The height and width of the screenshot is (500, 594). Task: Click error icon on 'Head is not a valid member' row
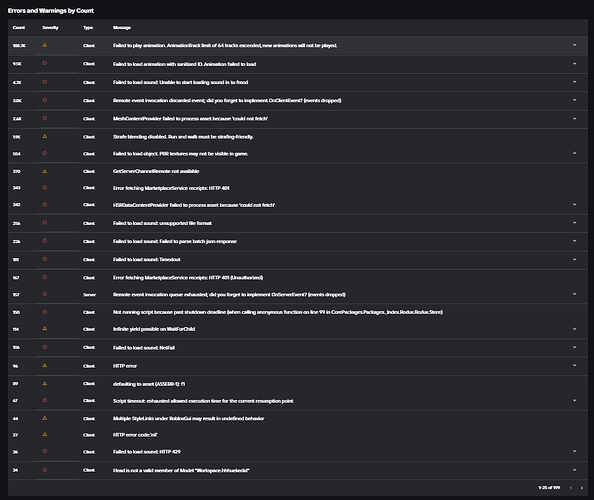(45, 470)
